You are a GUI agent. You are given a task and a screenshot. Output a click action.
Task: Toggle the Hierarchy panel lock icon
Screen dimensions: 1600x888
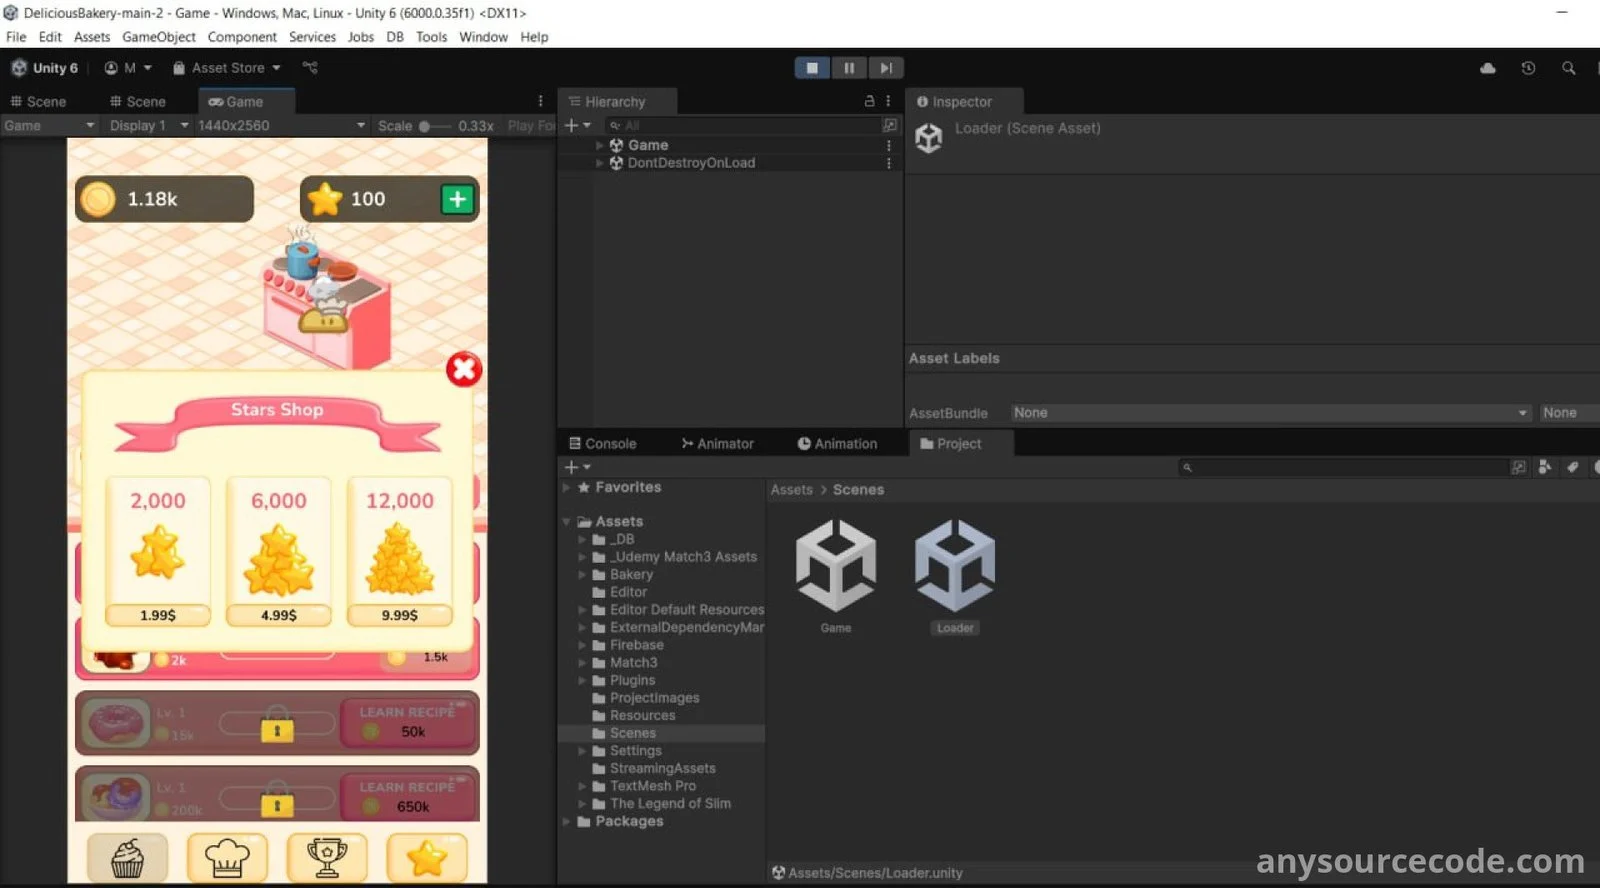tap(869, 101)
